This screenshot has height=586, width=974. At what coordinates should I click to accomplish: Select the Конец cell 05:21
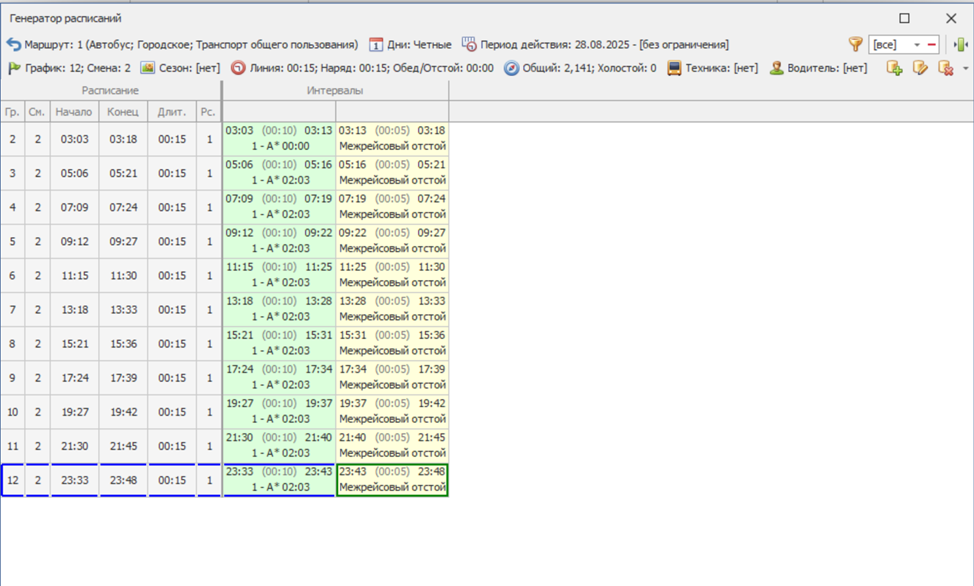[x=123, y=173]
